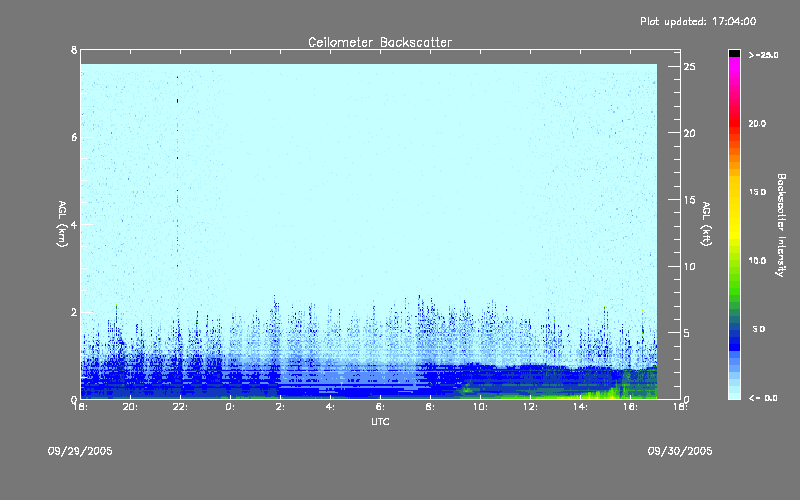Click the "AGL (km)" left axis label
800x500 pixels.
coord(62,224)
